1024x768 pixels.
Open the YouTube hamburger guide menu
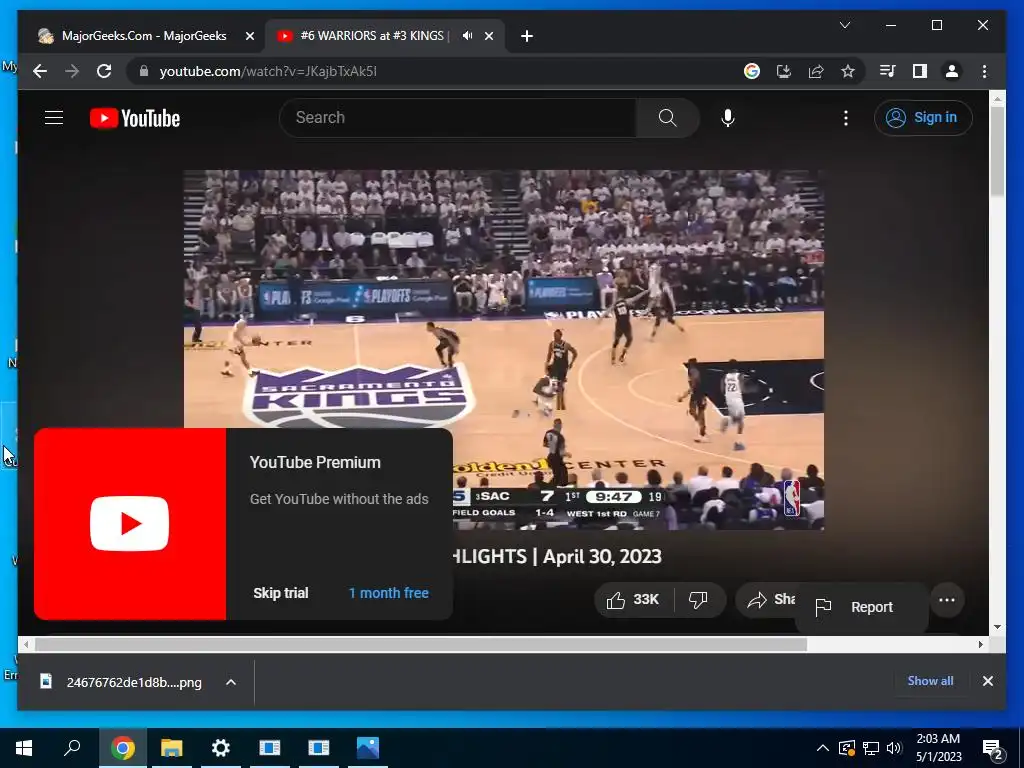(54, 118)
